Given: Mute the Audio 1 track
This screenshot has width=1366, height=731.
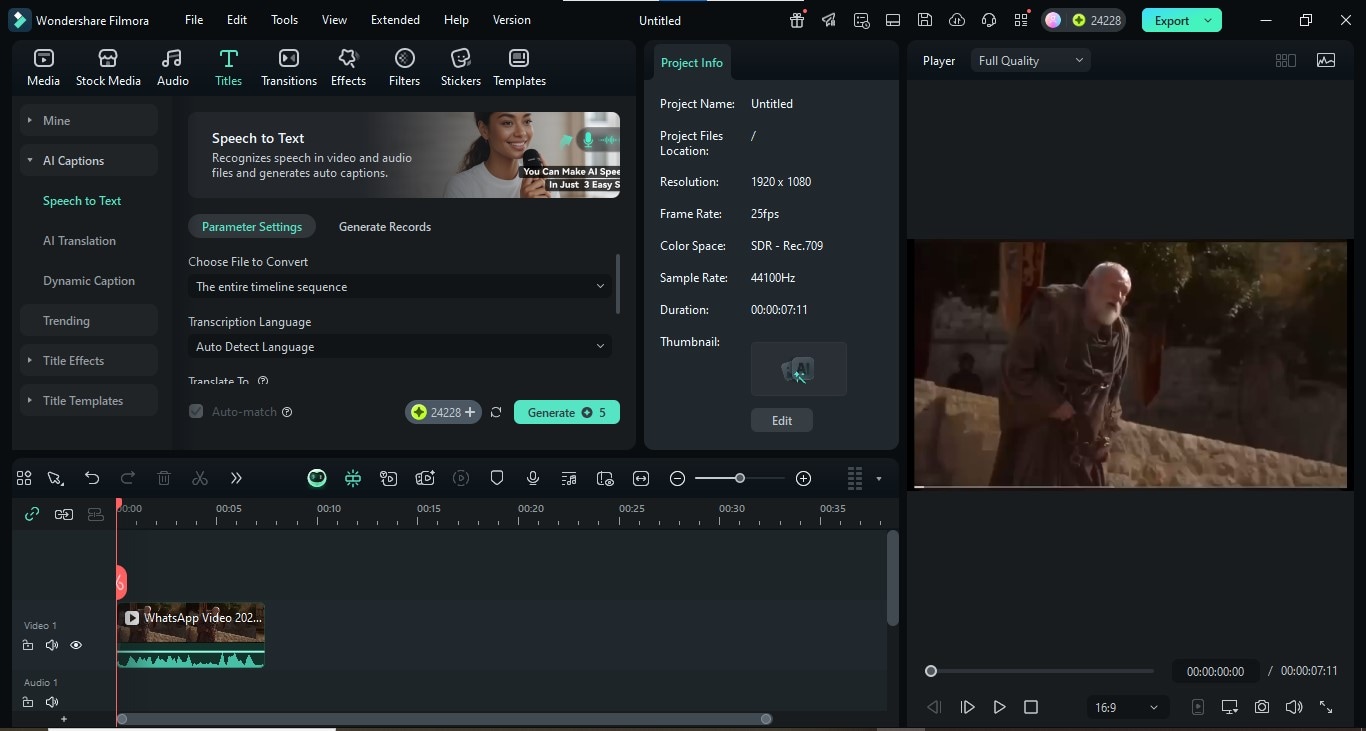Looking at the screenshot, I should (52, 702).
